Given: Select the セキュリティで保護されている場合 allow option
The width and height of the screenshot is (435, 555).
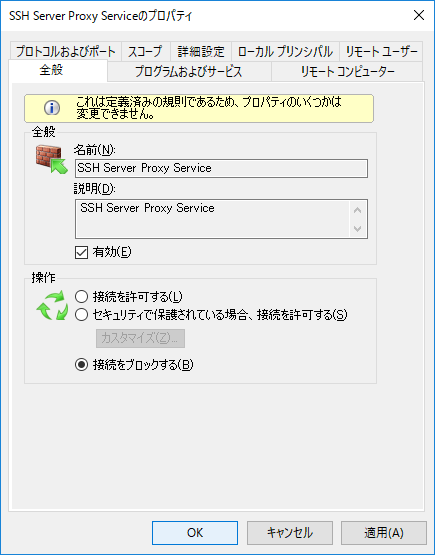Looking at the screenshot, I should click(81, 314).
